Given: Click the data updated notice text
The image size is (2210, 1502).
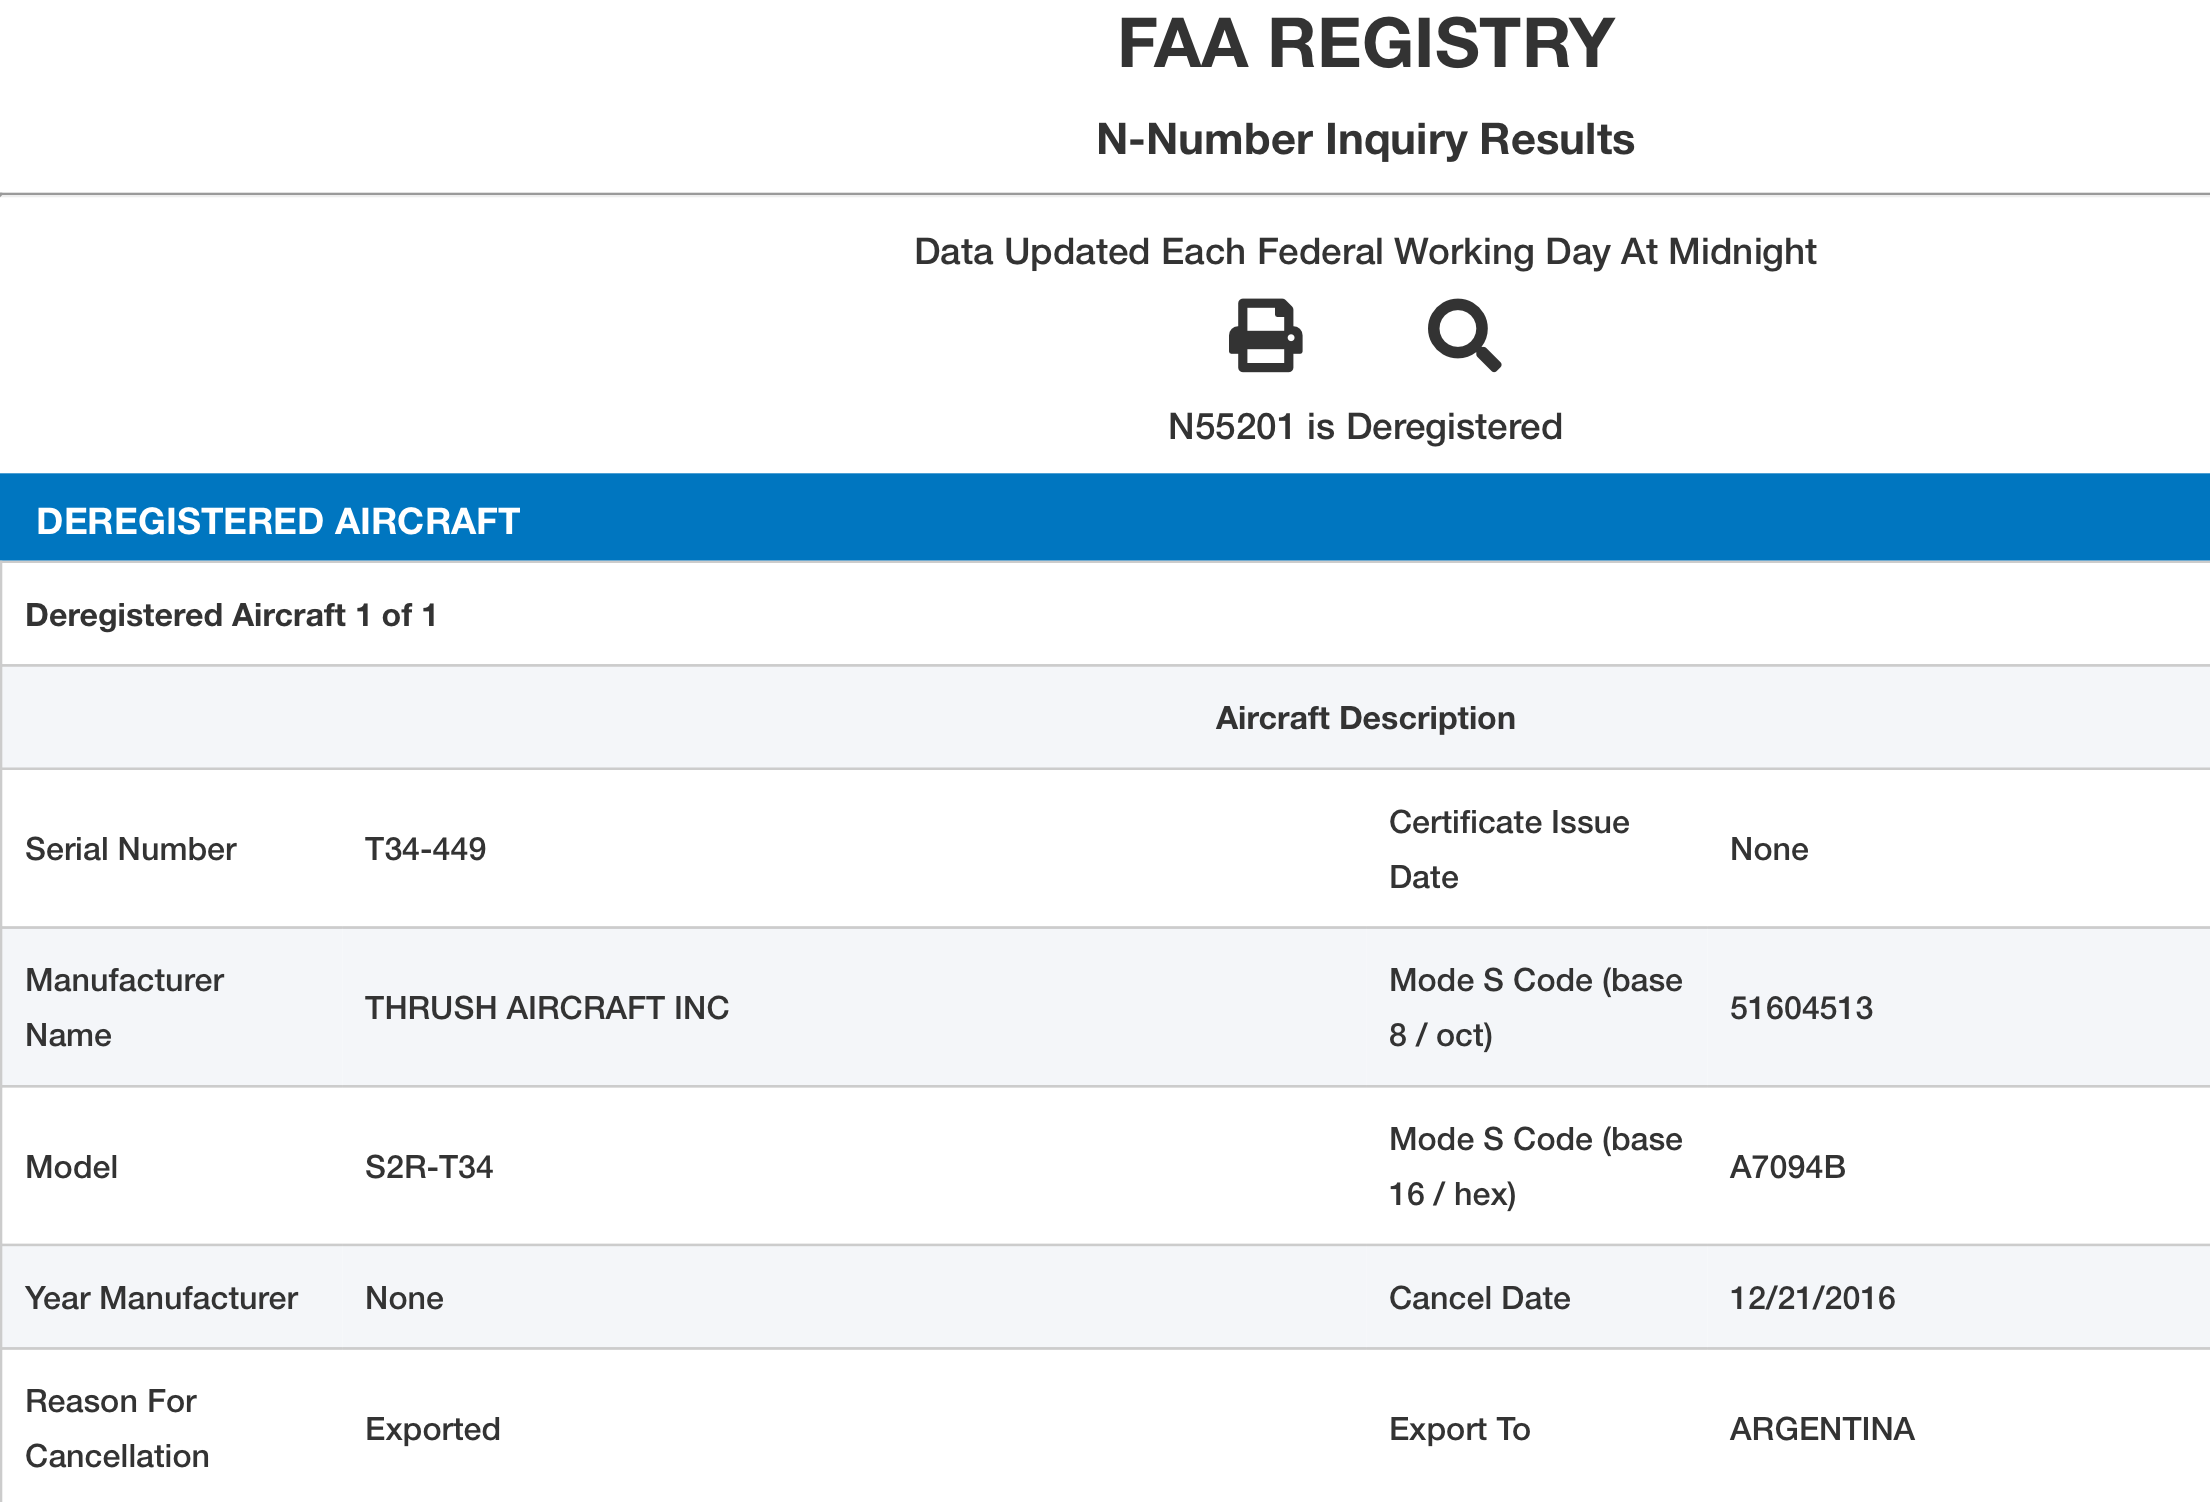Looking at the screenshot, I should tap(1365, 252).
